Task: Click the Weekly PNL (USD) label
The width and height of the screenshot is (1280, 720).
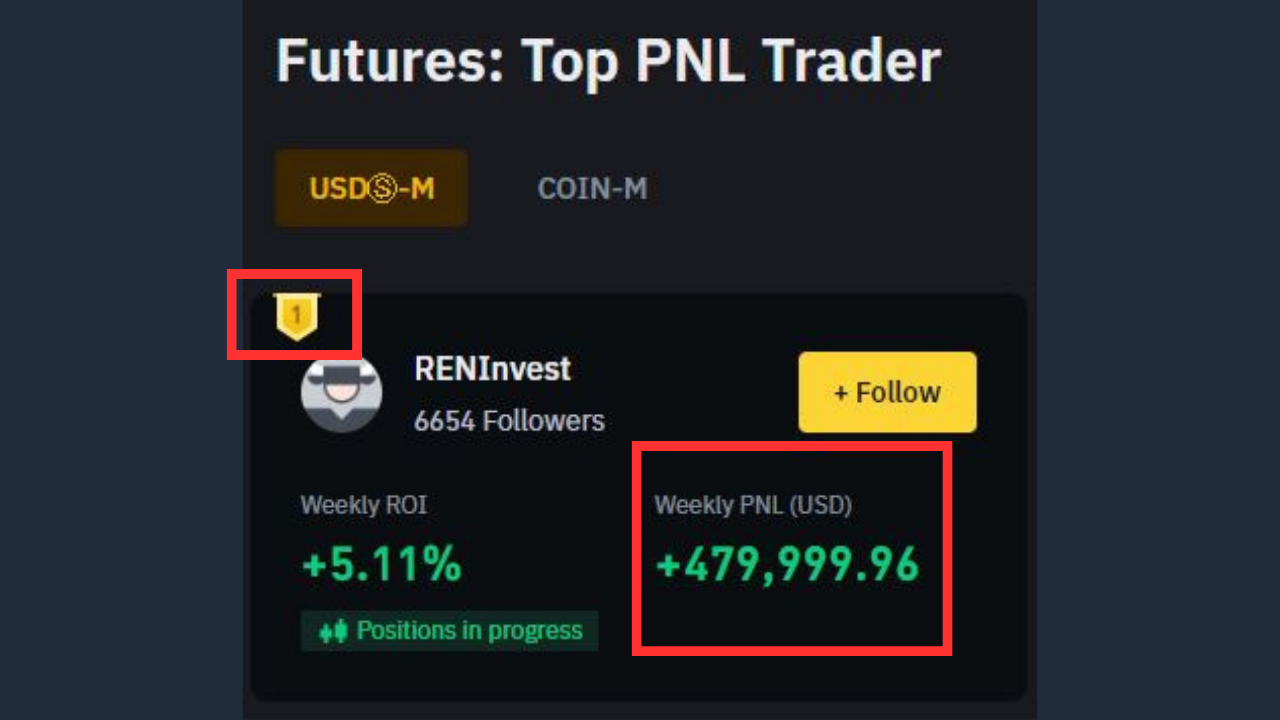Action: [x=753, y=506]
